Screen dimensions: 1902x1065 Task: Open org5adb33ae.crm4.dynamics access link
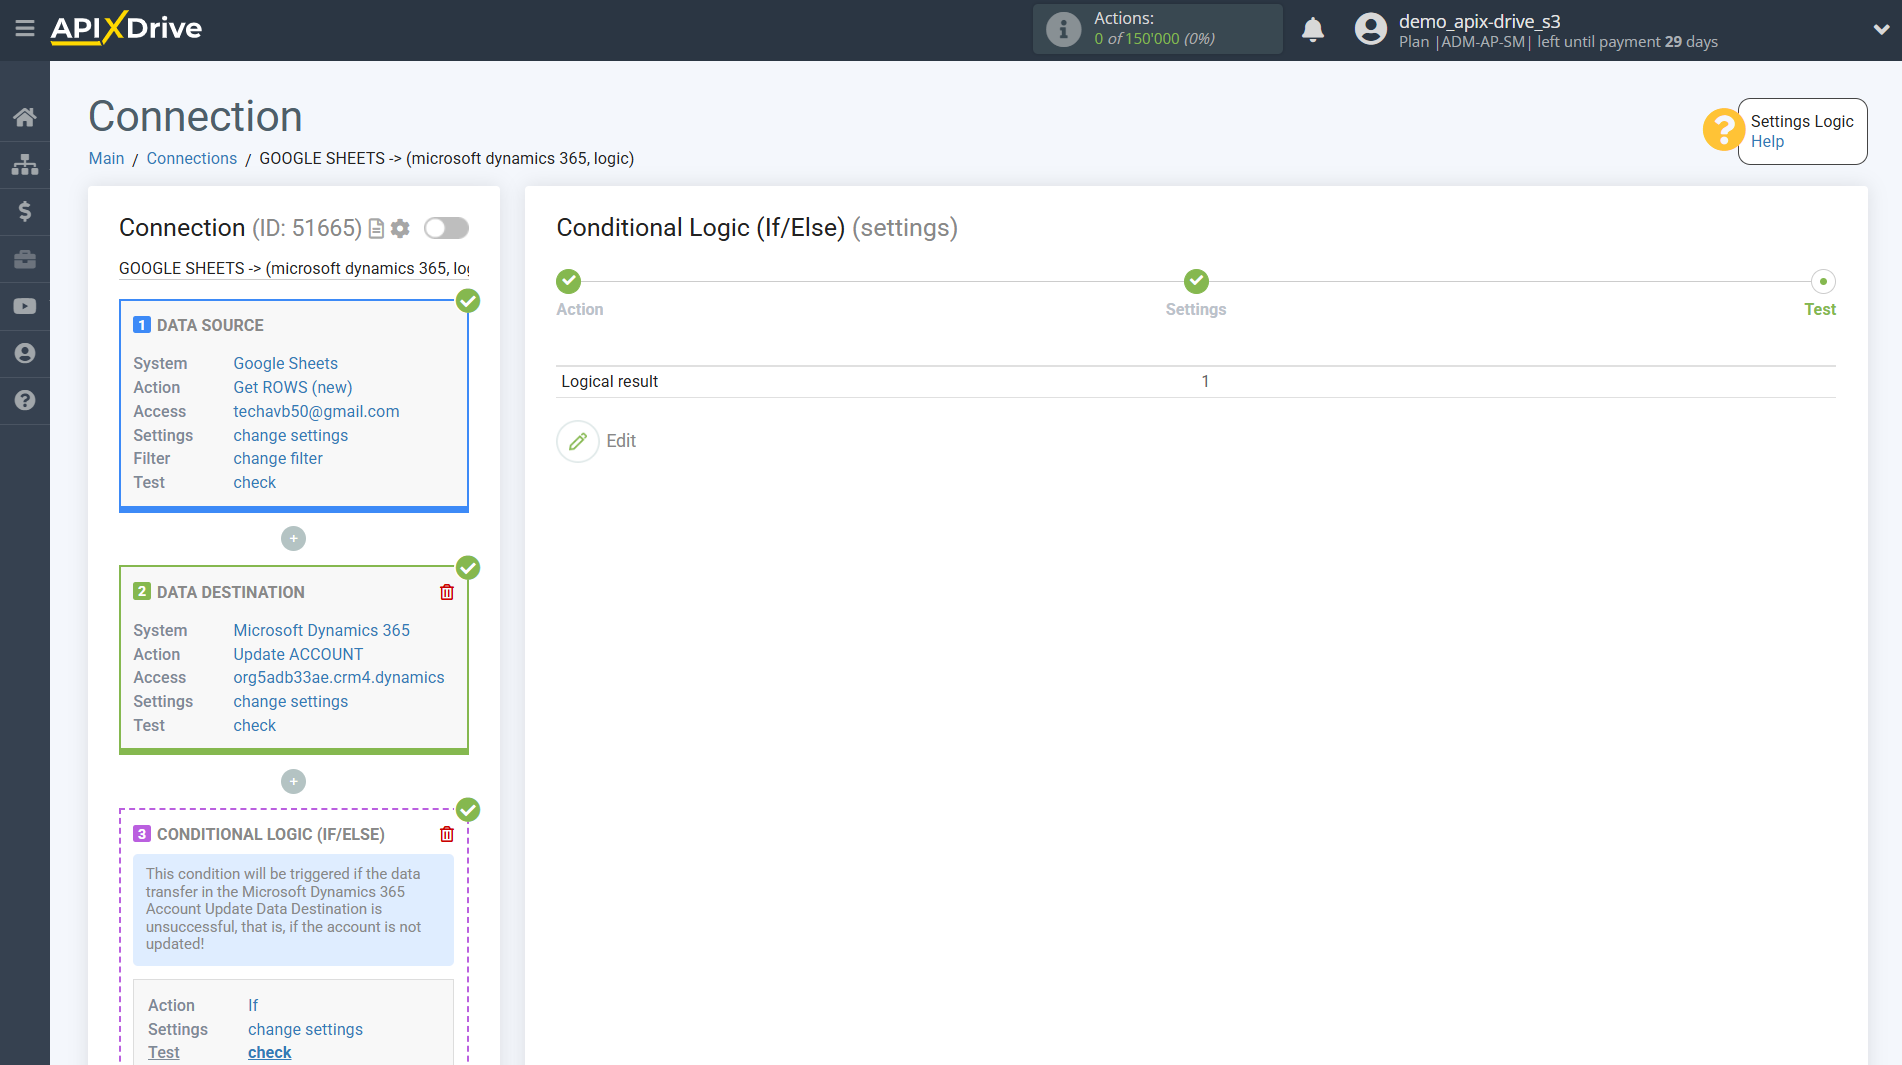pyautogui.click(x=339, y=678)
